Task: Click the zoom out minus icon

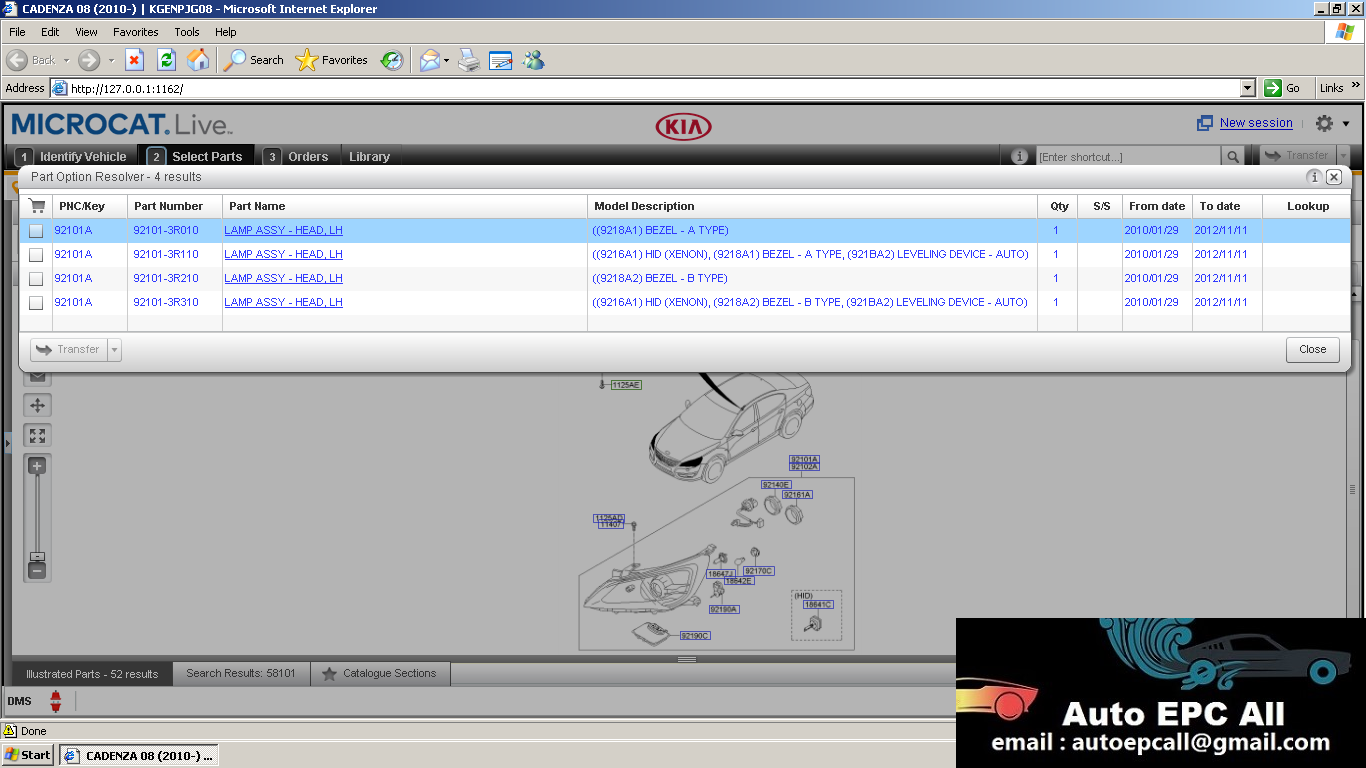Action: point(36,570)
